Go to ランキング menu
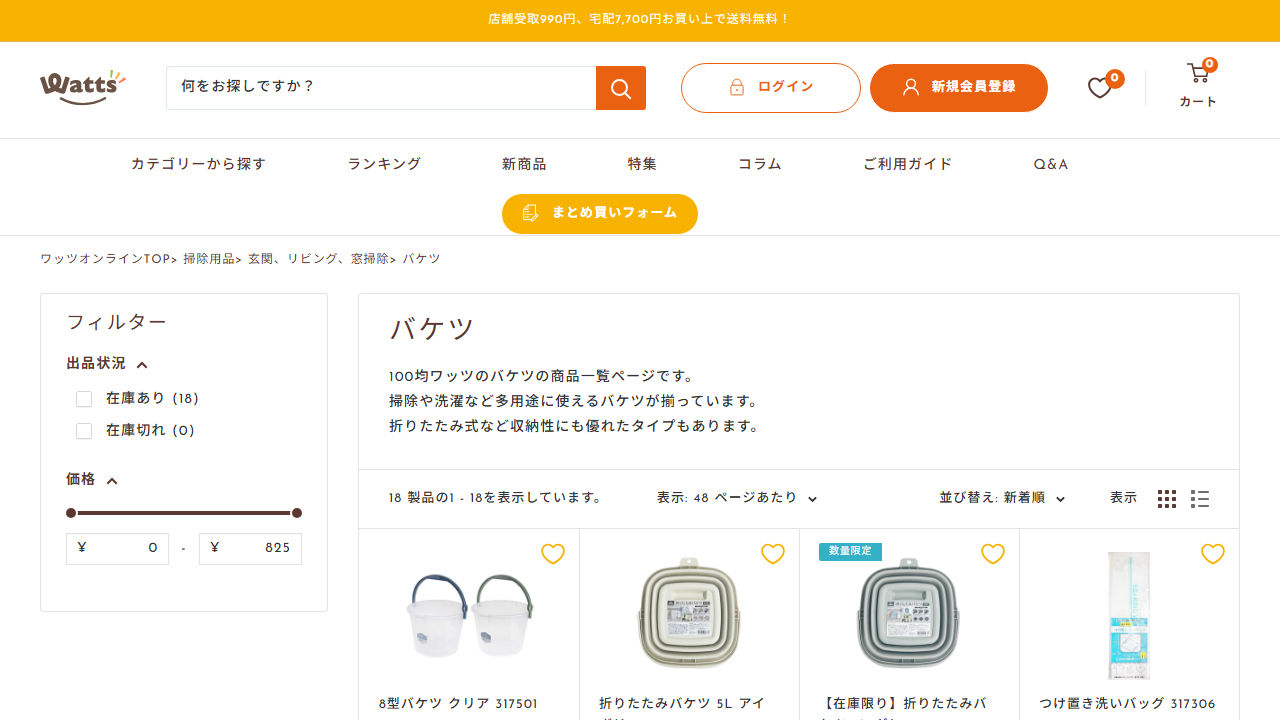The image size is (1280, 720). coord(384,164)
